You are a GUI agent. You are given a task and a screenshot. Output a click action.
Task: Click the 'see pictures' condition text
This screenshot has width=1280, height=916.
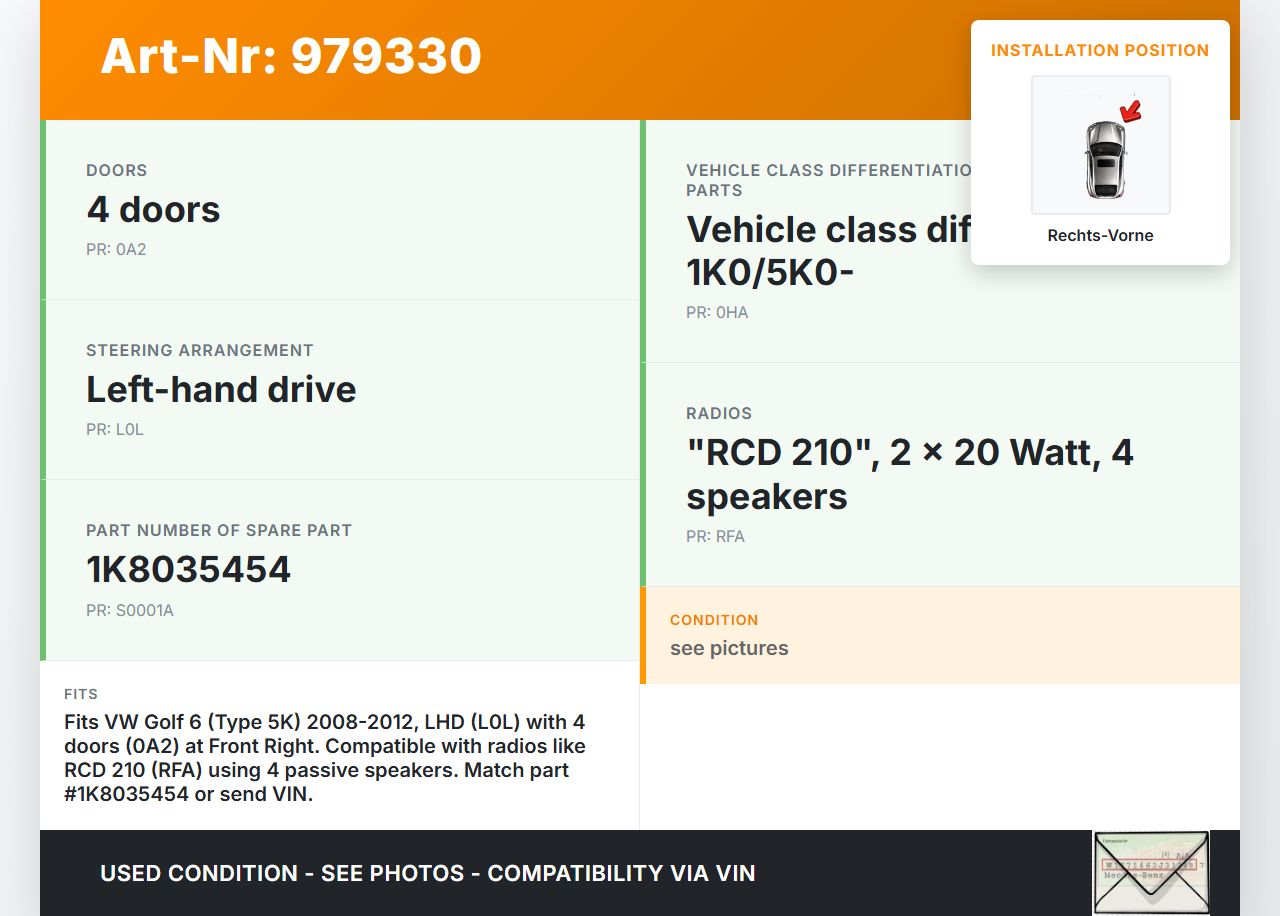point(729,648)
